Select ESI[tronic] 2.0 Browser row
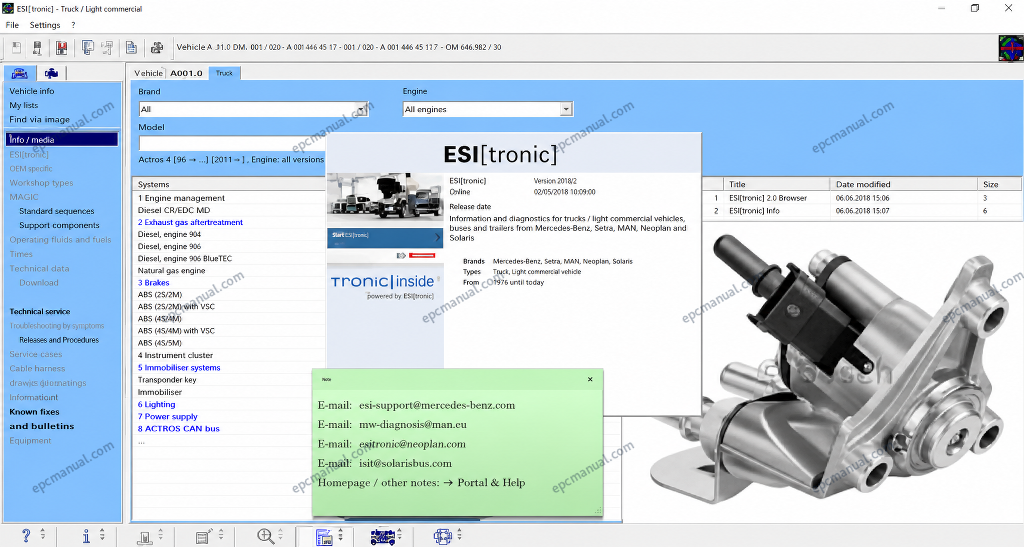 pyautogui.click(x=863, y=198)
